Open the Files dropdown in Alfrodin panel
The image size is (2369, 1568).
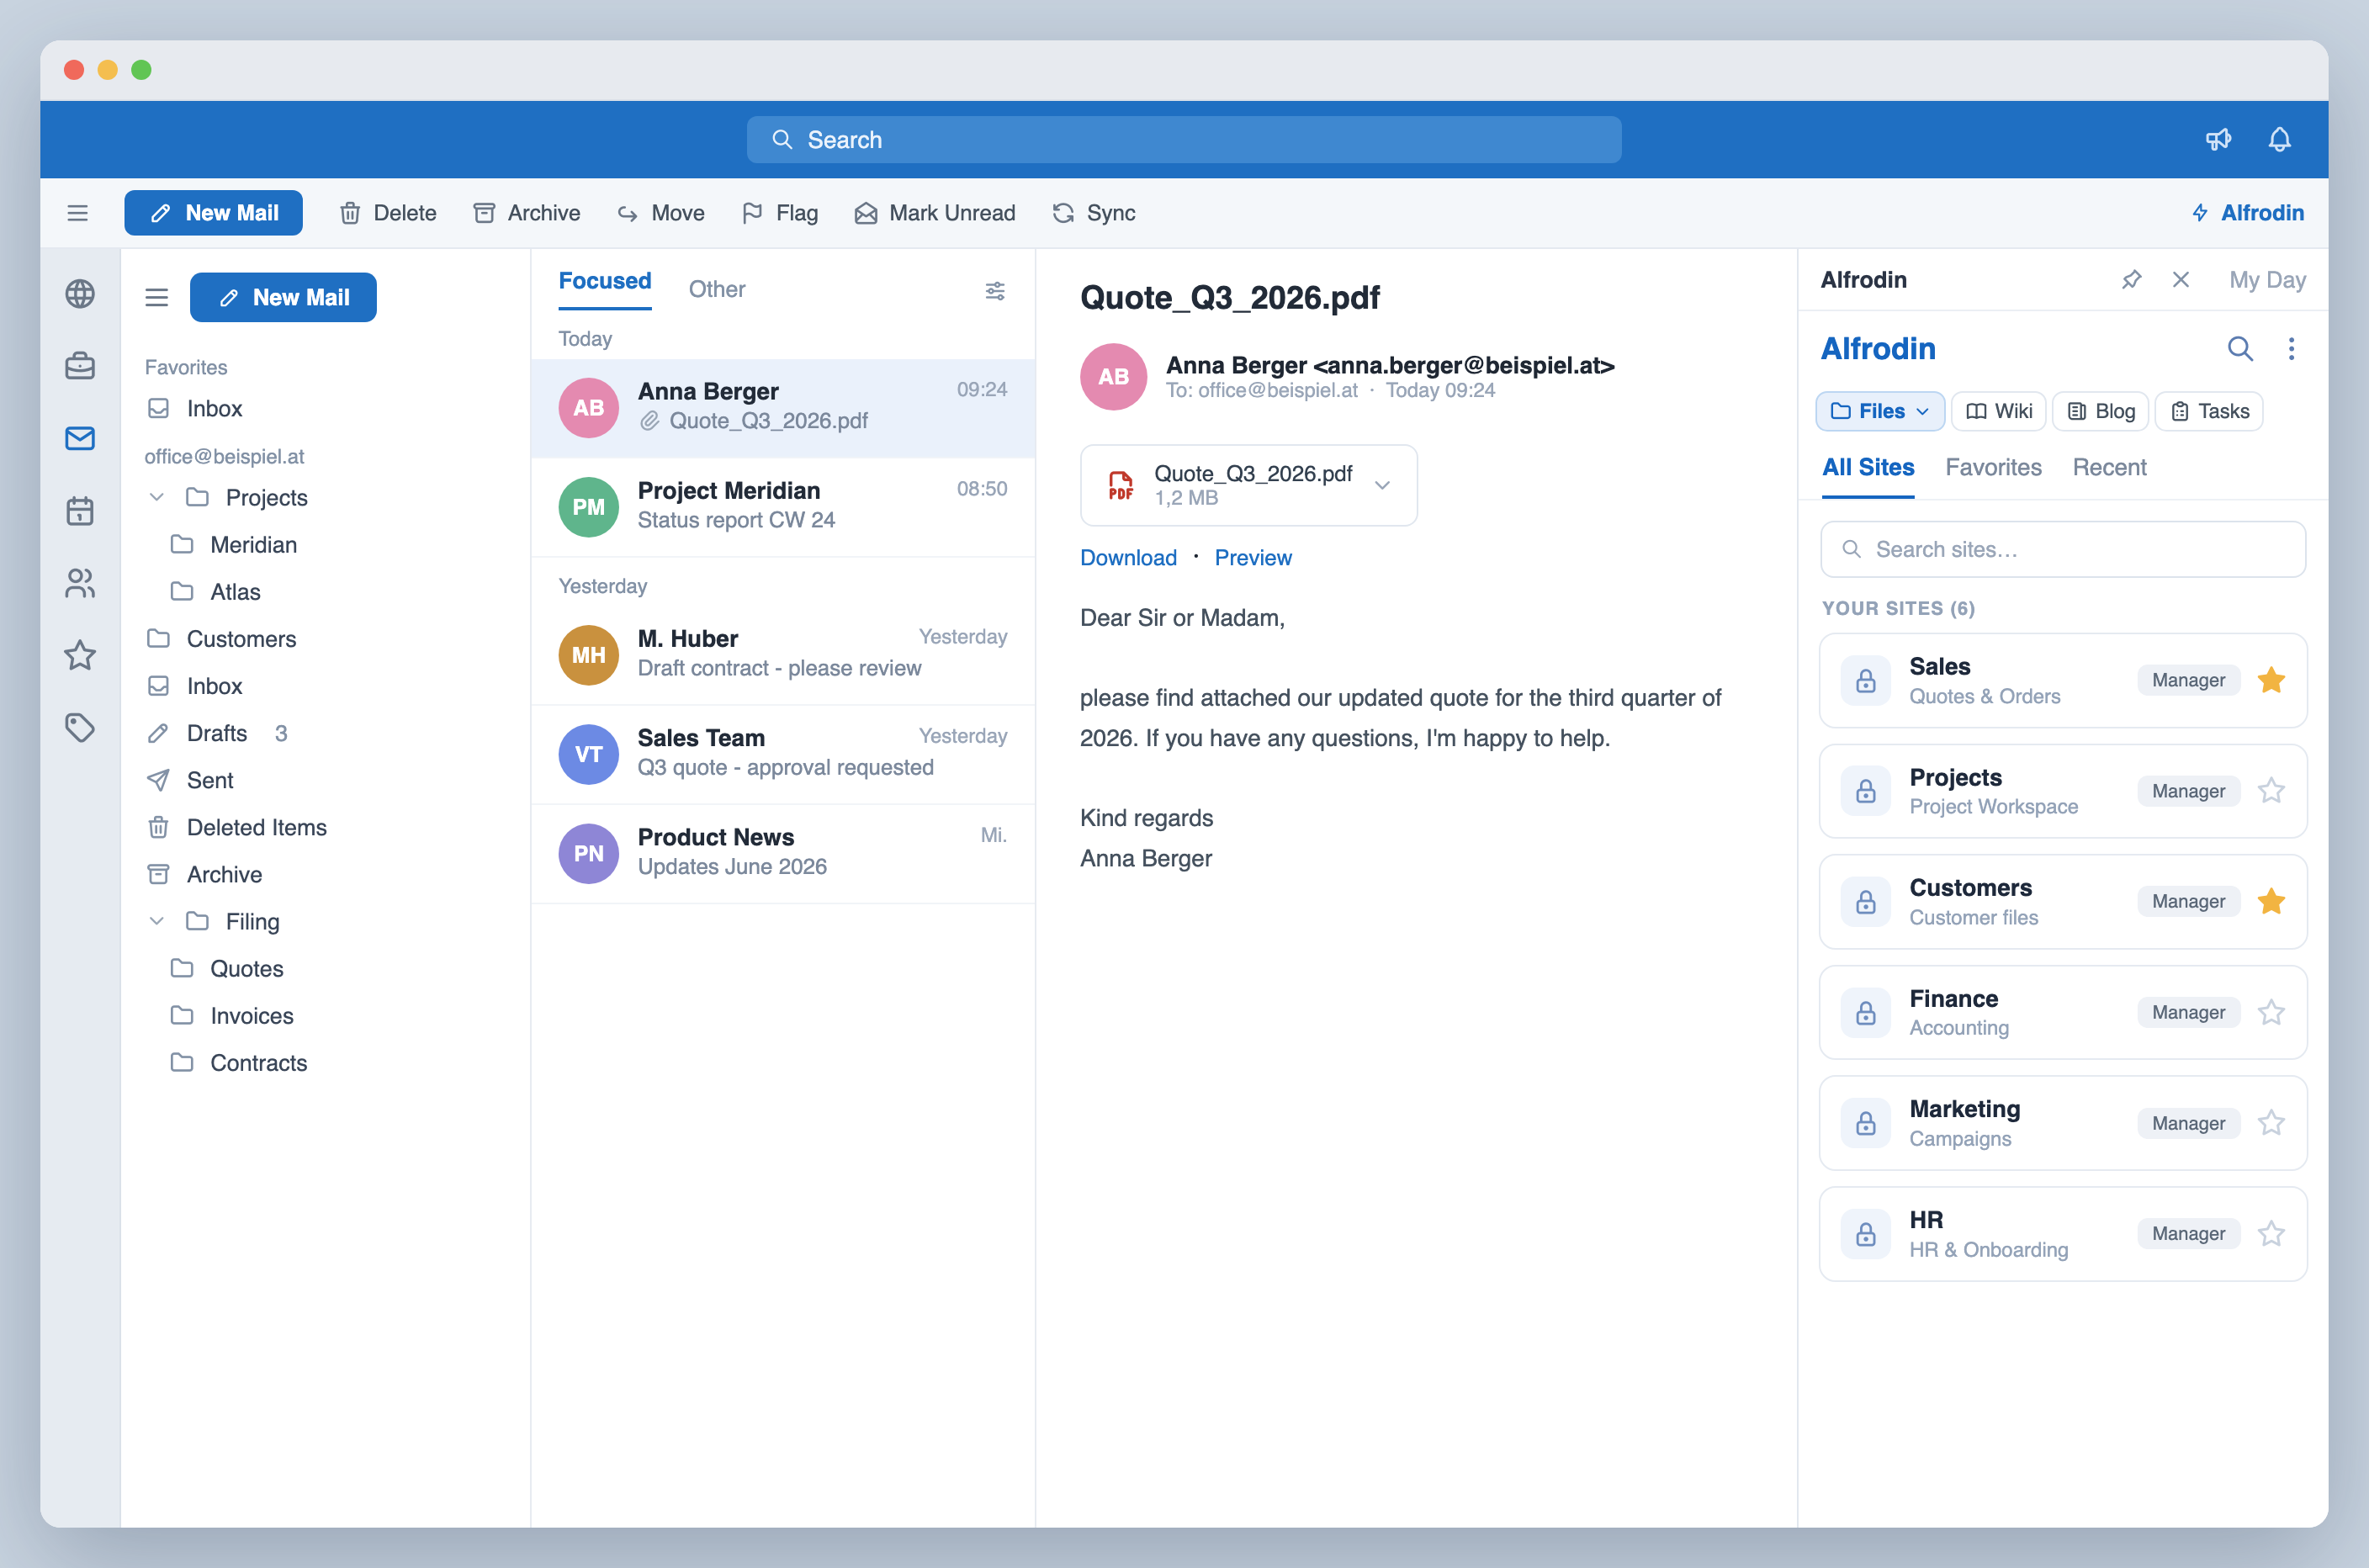point(1880,411)
